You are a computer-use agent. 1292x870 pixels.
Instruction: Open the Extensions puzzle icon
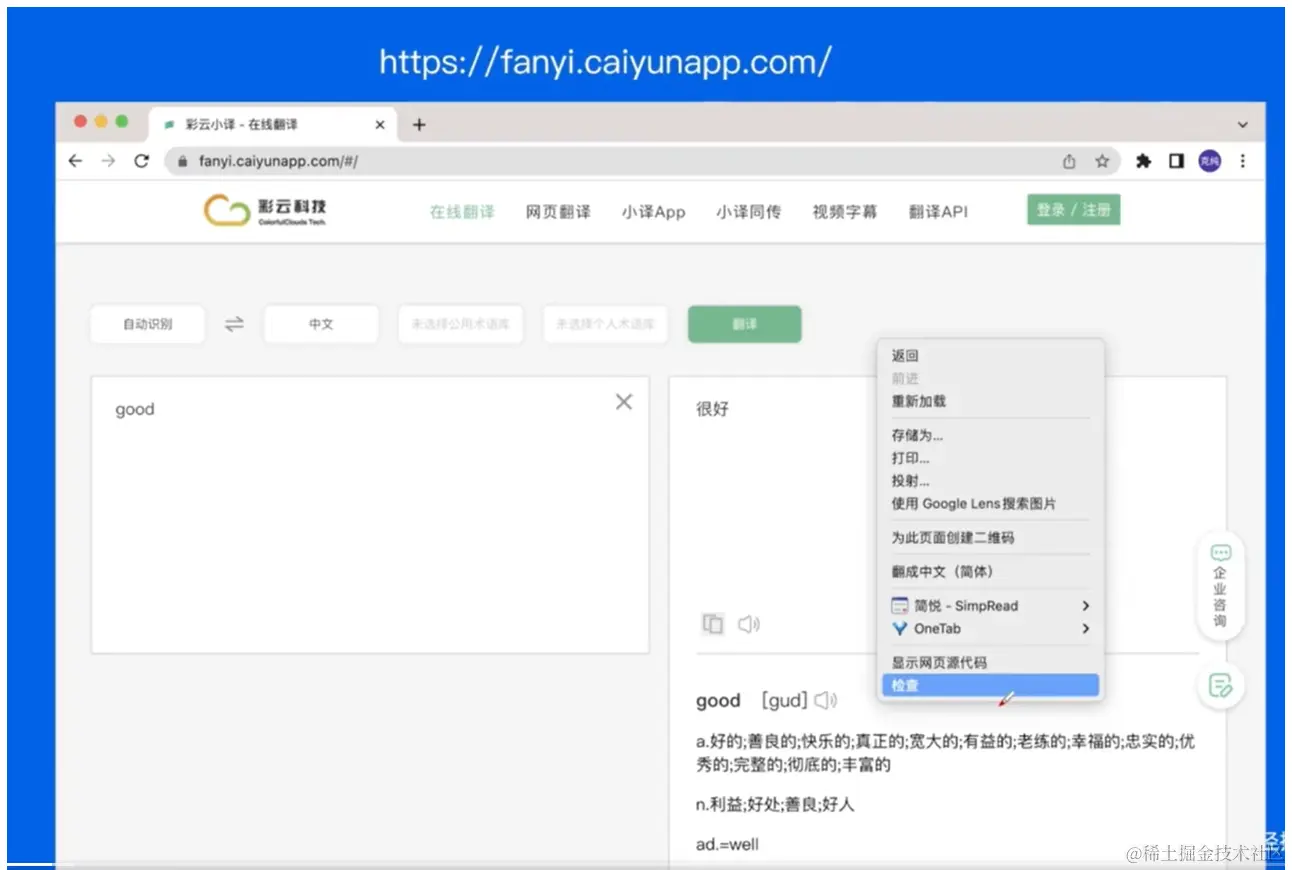tap(1144, 161)
